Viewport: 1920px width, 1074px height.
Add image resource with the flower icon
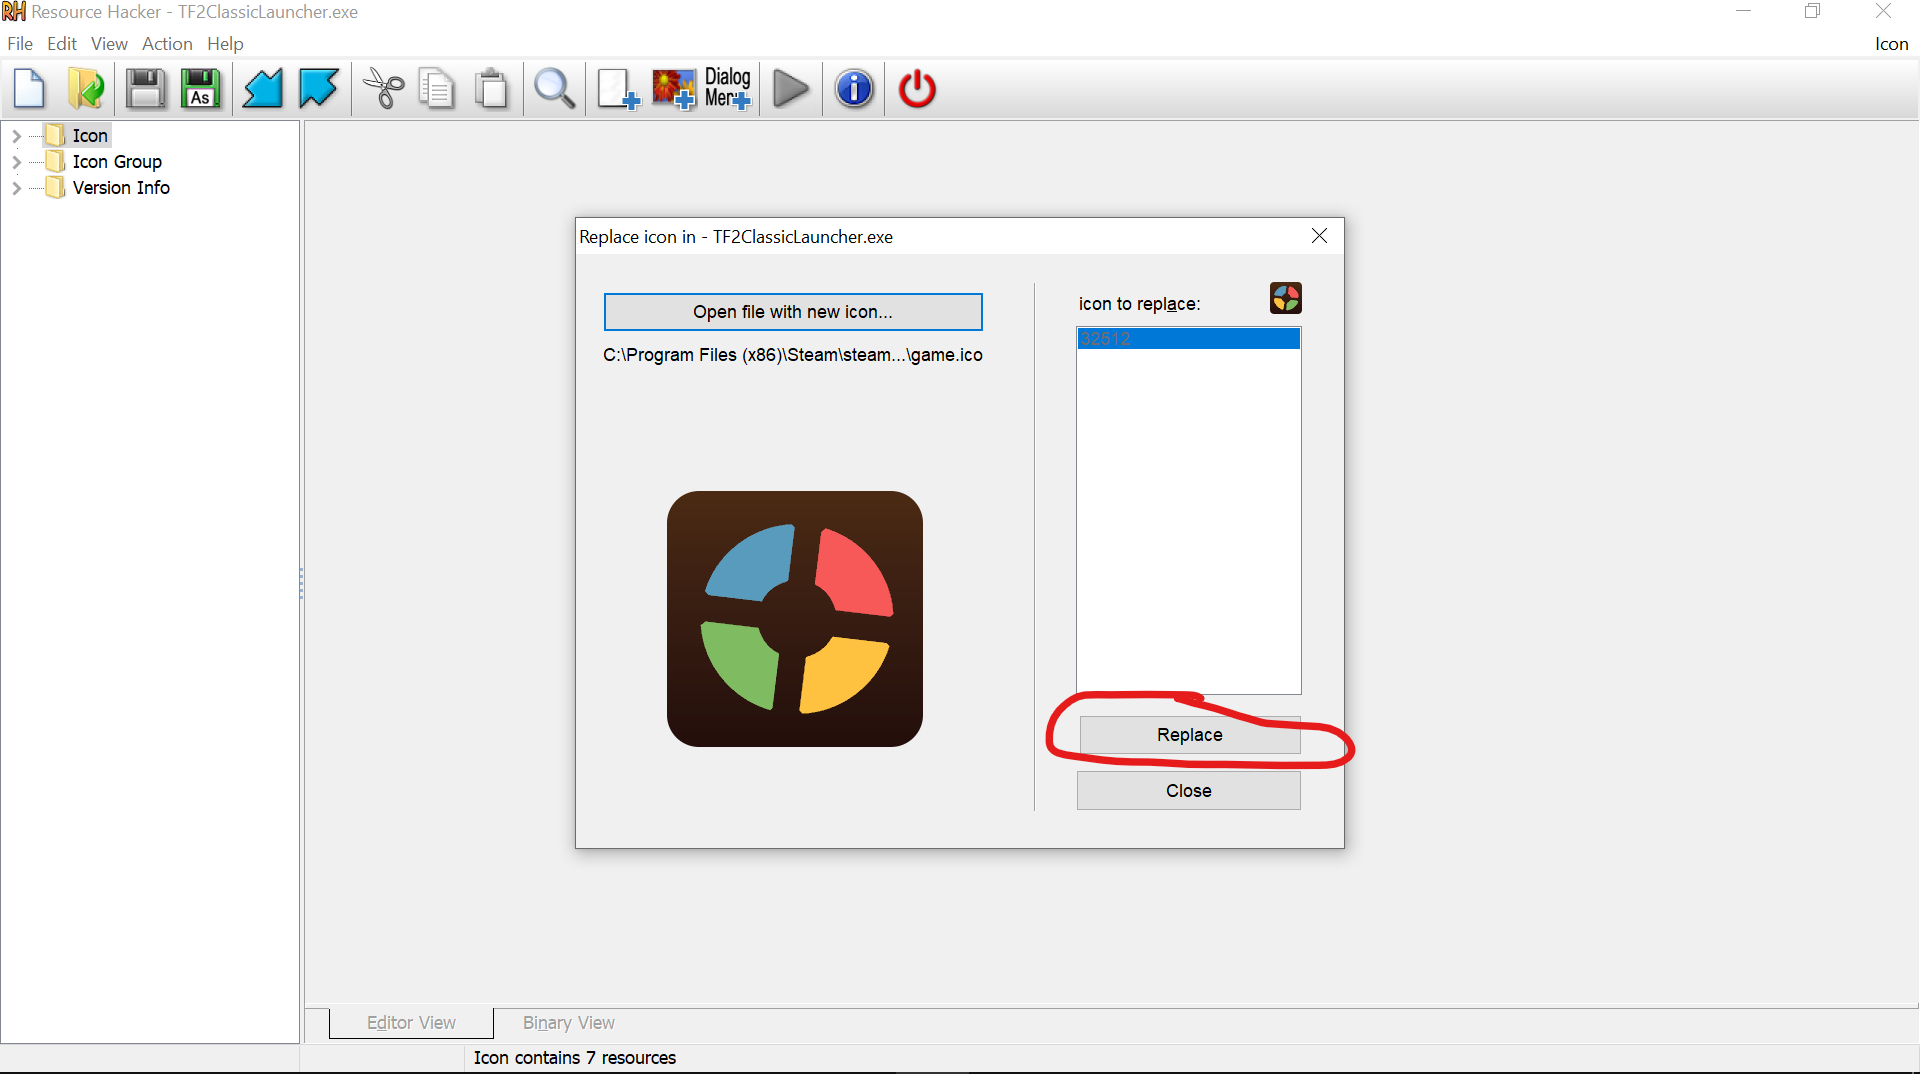[x=674, y=89]
